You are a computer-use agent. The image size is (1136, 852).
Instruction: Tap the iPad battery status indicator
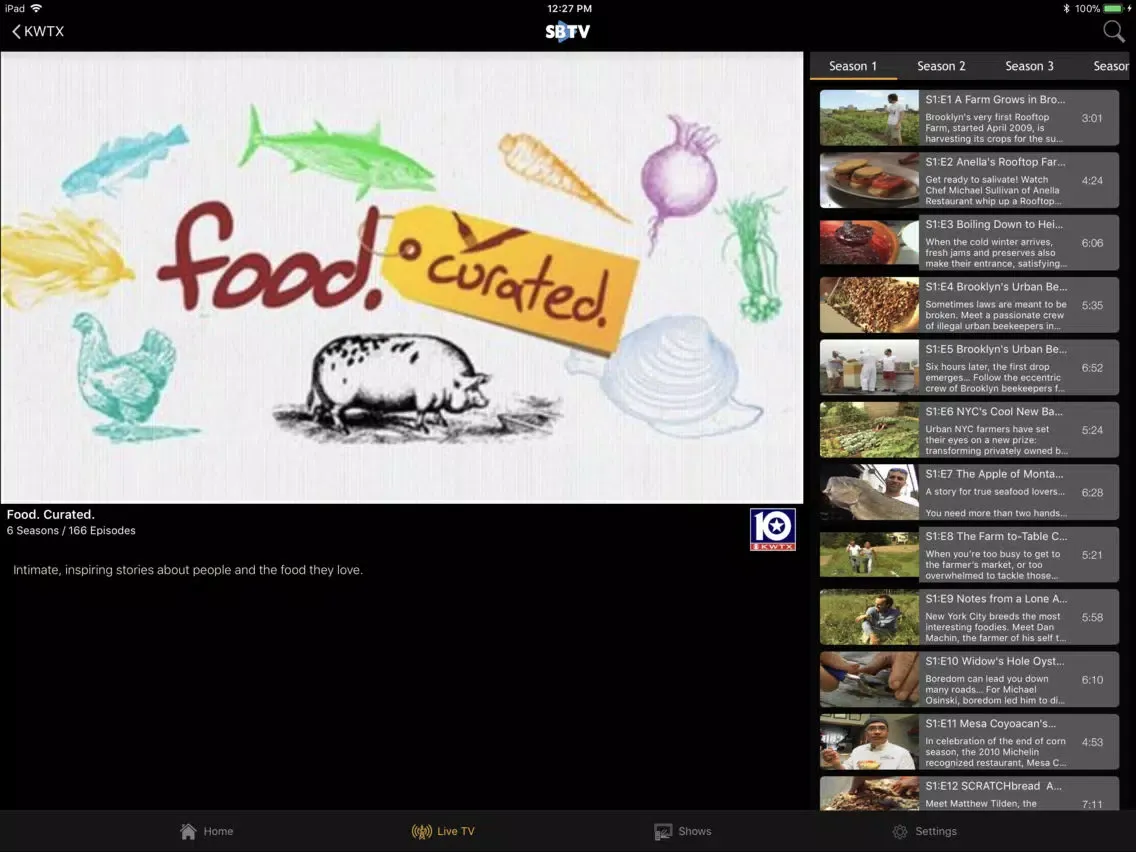pos(1112,8)
